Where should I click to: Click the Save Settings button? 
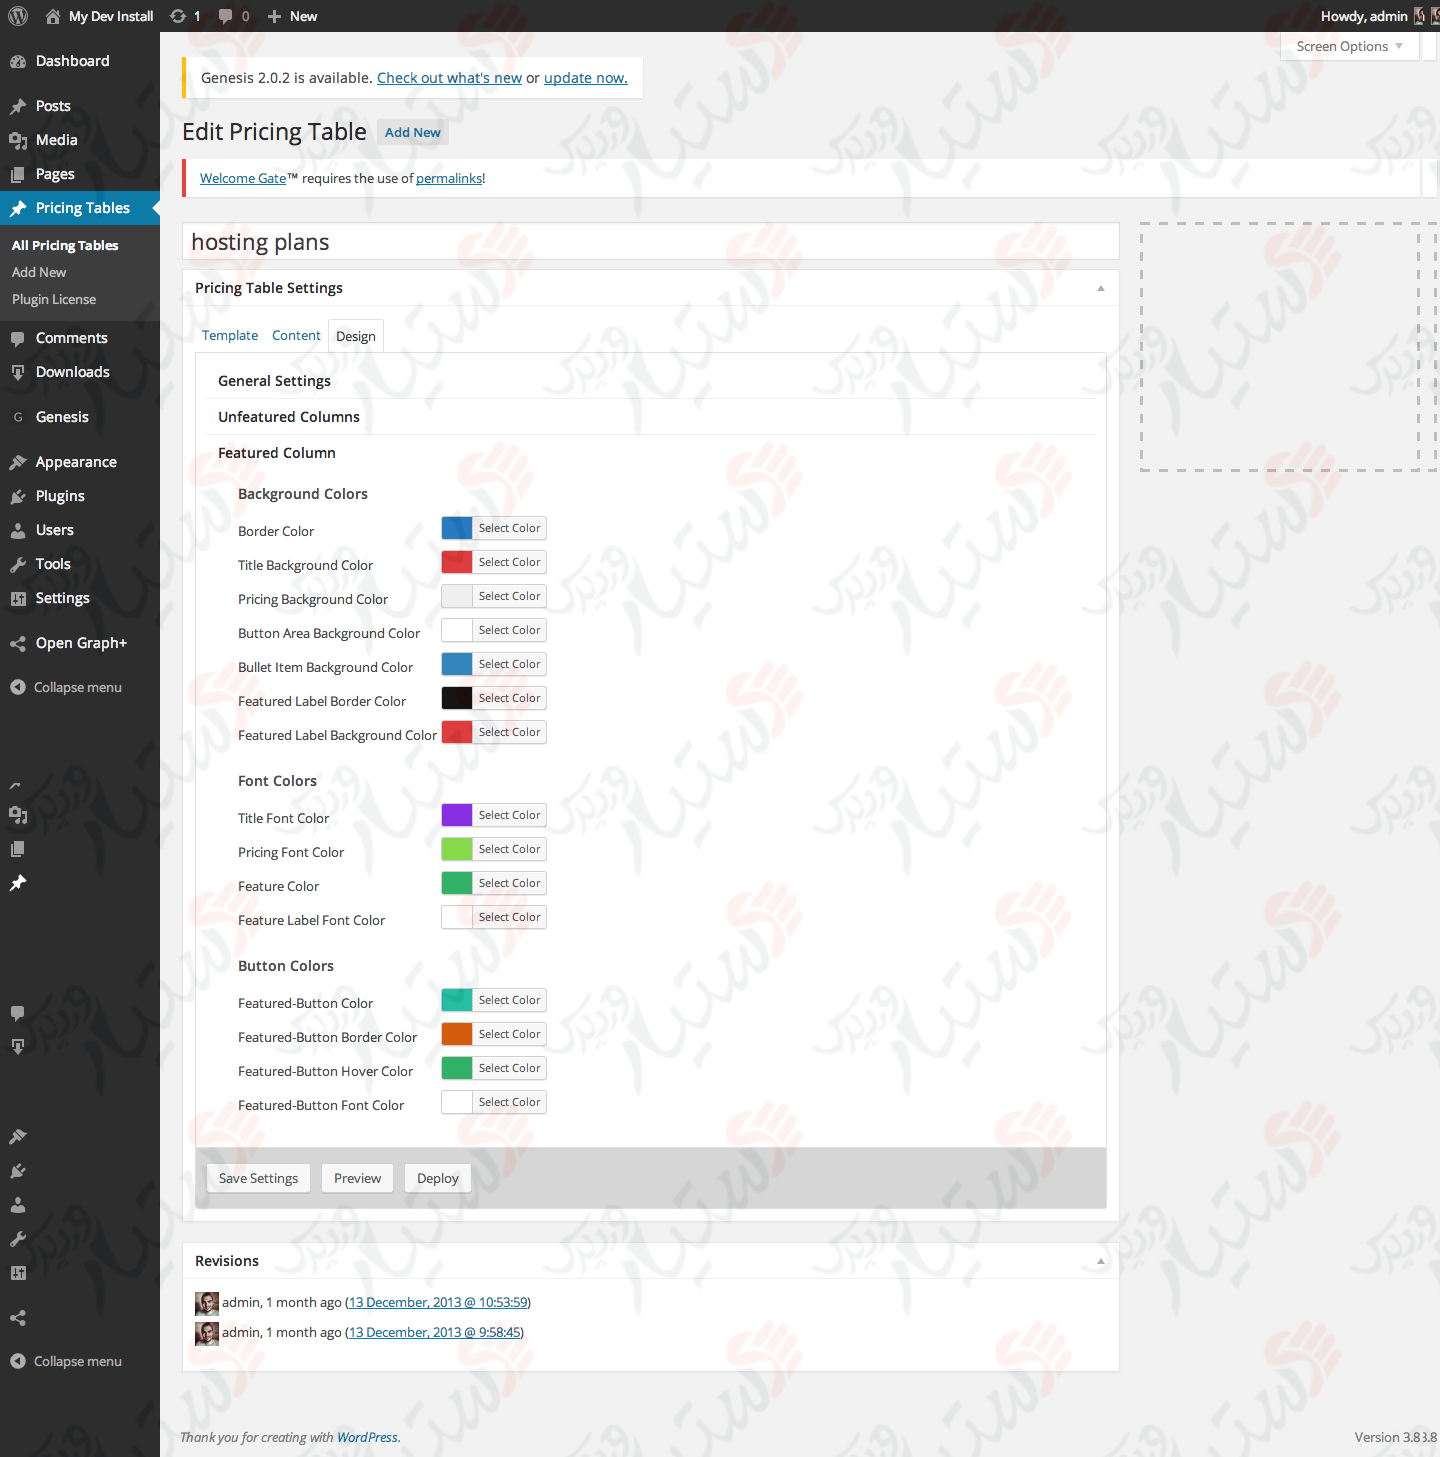point(258,1178)
